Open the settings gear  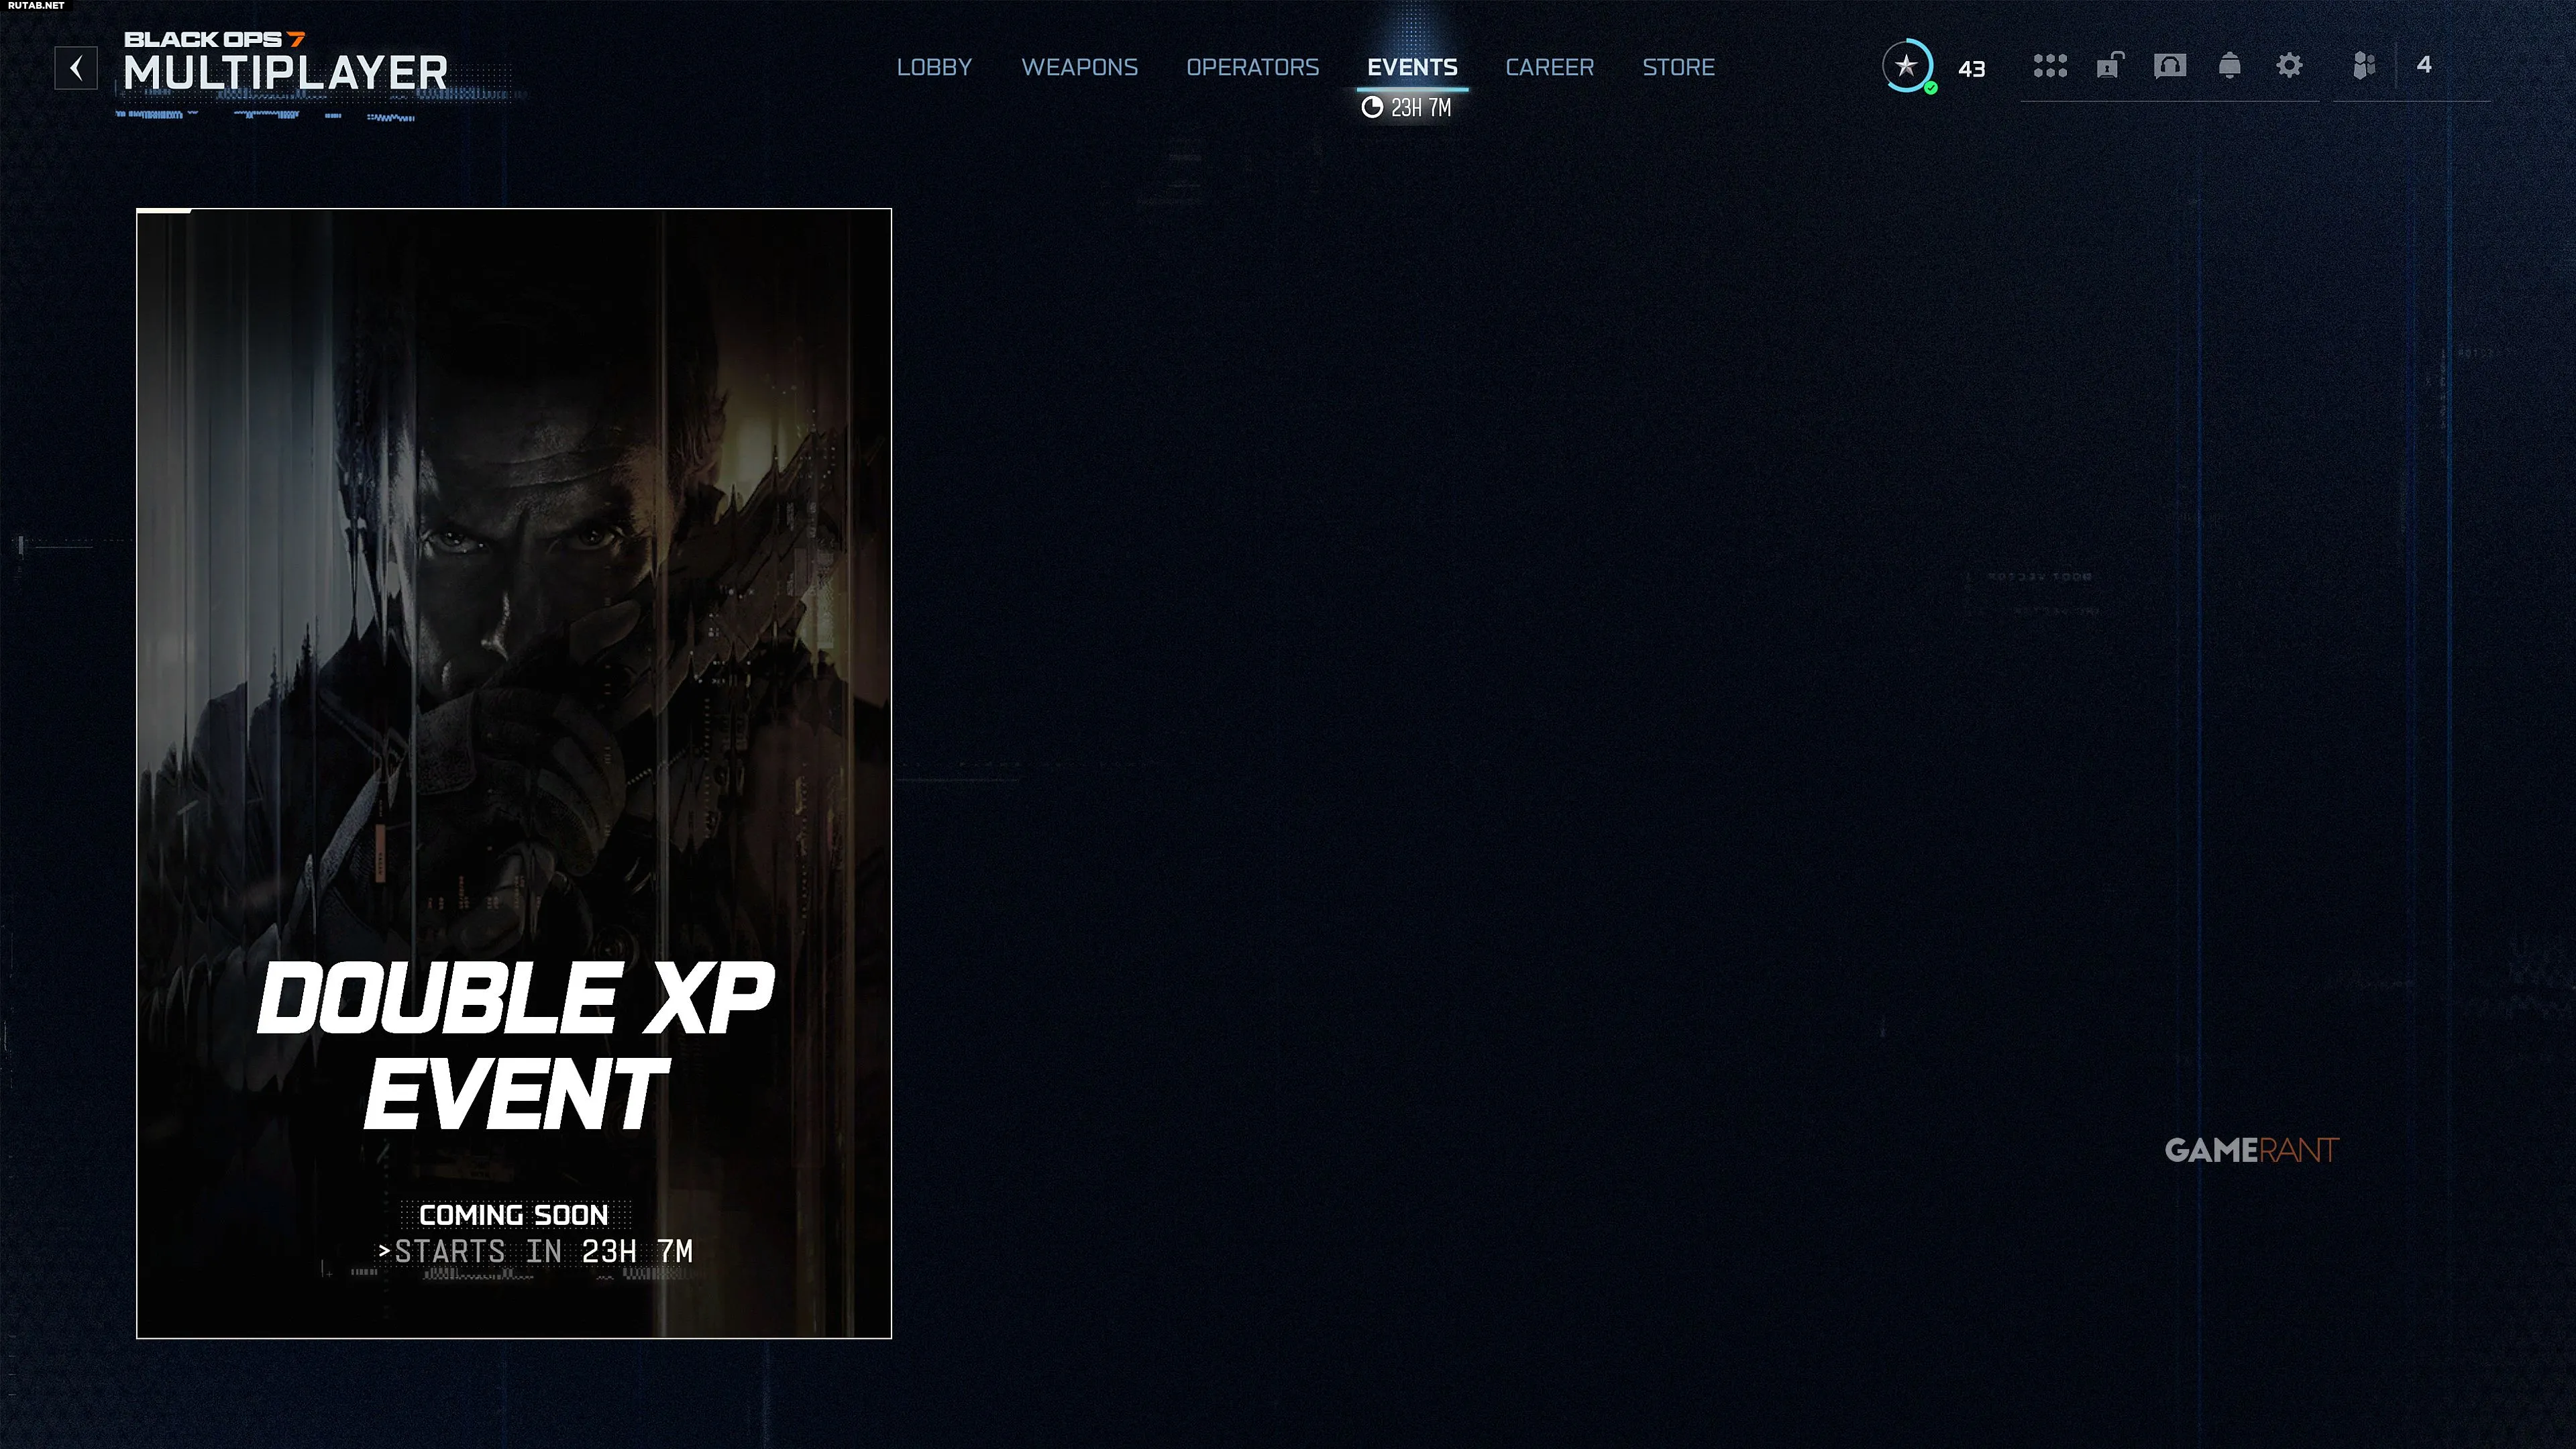[x=2289, y=66]
